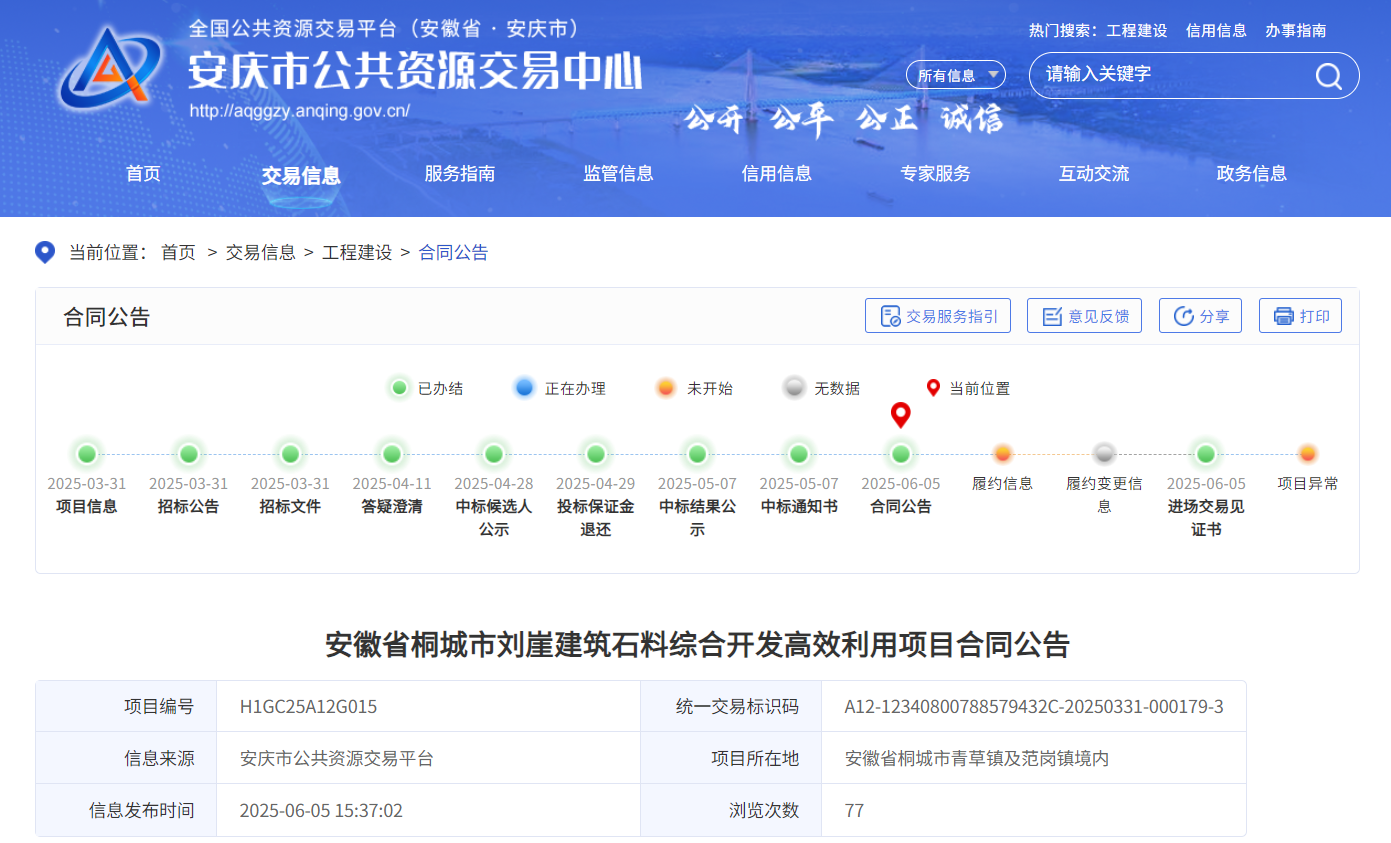Viewport: 1391px width, 843px height.
Task: Click the 意见反馈 feedback button
Action: [1084, 316]
